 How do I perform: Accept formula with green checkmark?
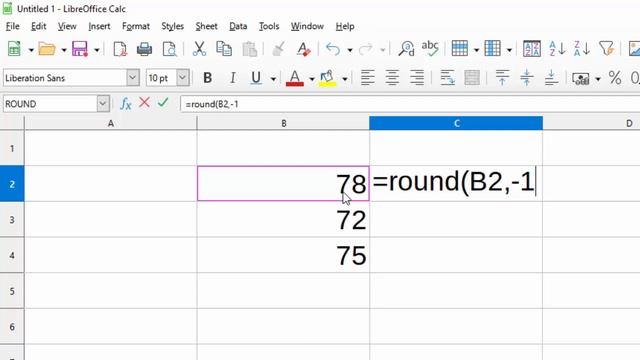(163, 102)
